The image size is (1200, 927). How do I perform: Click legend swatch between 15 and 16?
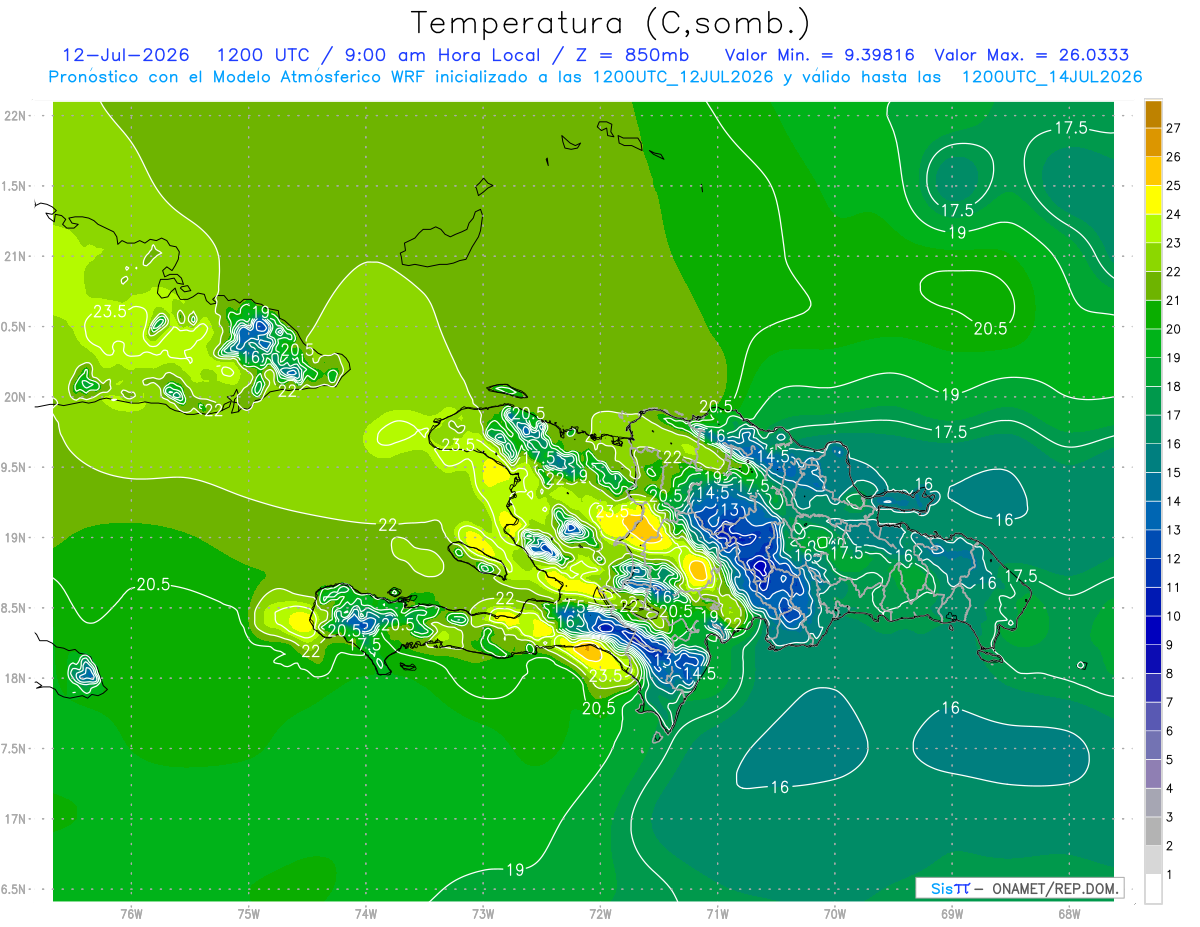[x=1153, y=457]
